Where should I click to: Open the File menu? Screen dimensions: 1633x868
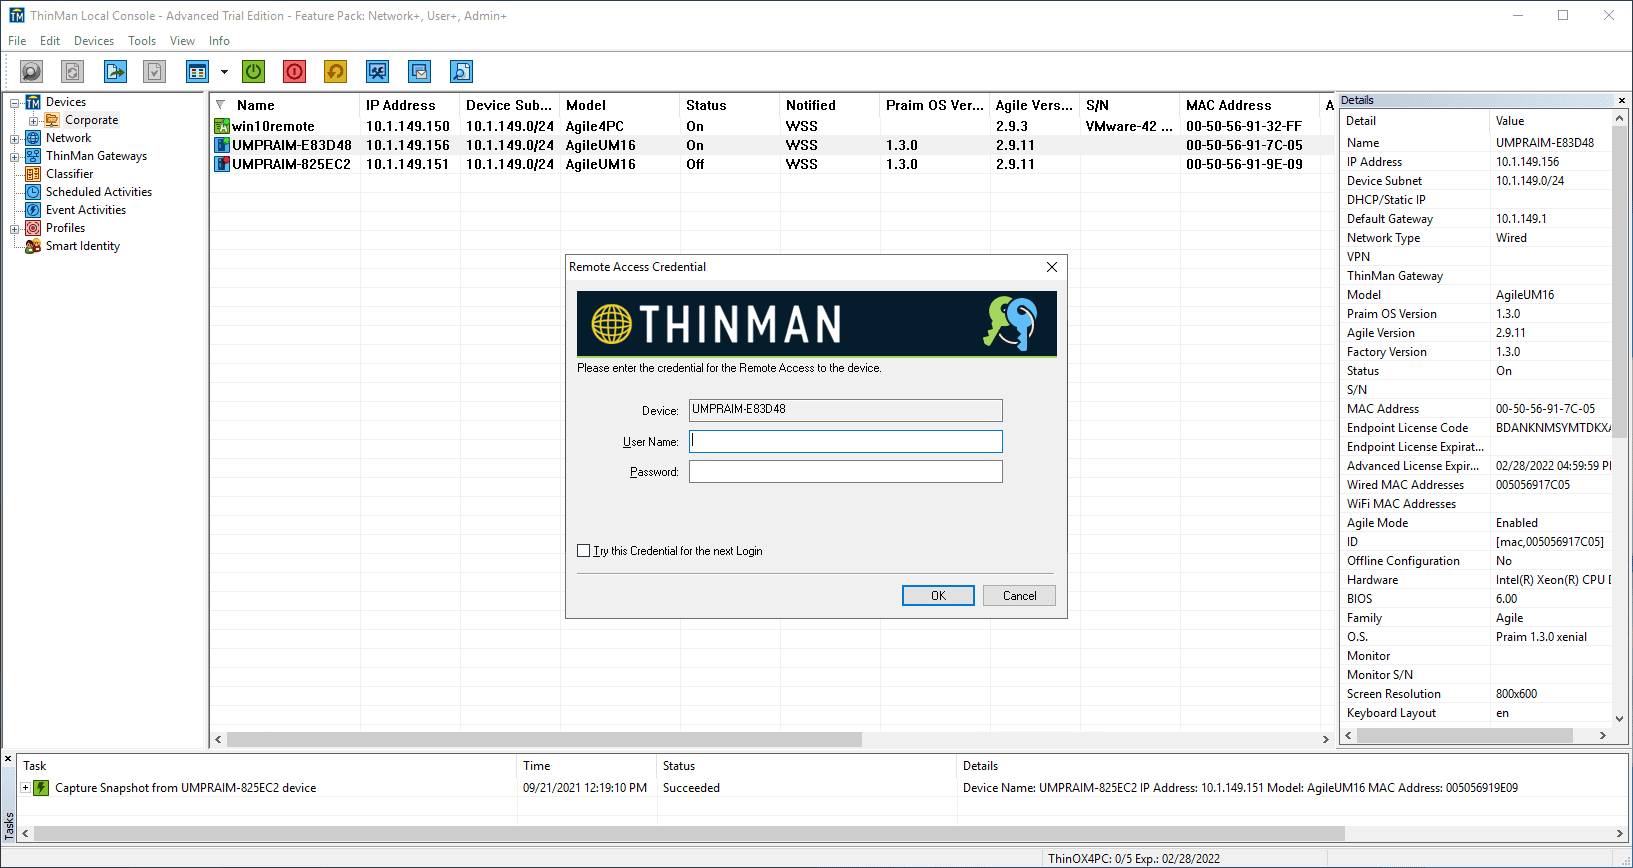point(17,41)
